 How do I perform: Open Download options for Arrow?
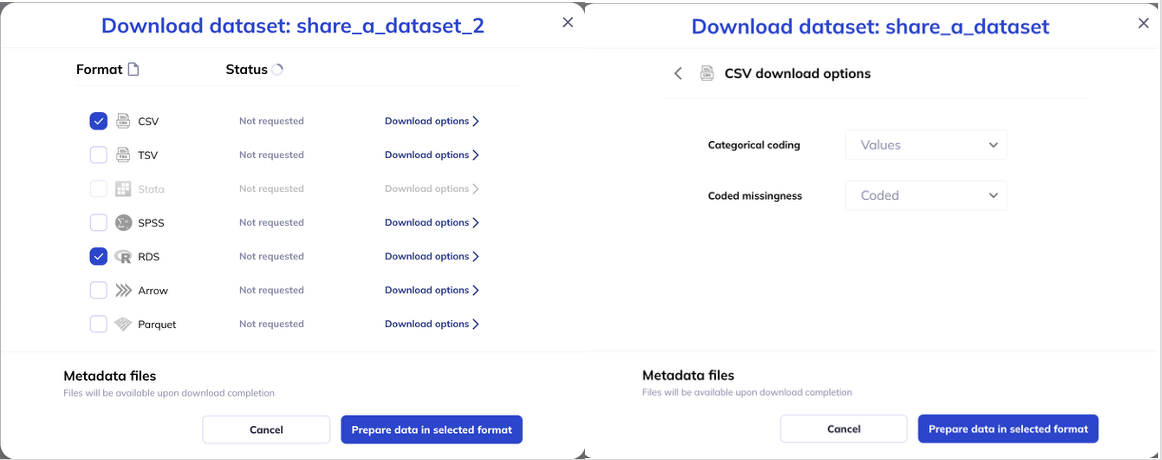[x=432, y=290]
